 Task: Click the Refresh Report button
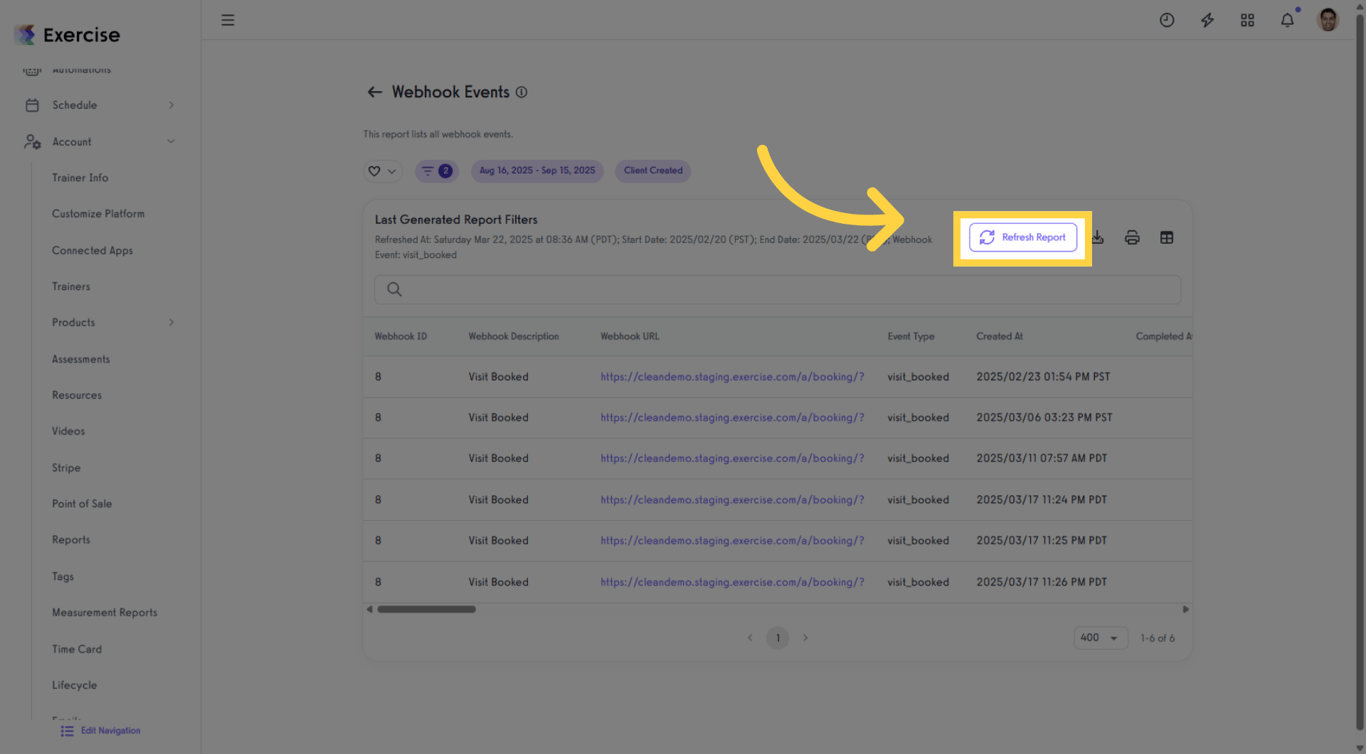pyautogui.click(x=1022, y=237)
